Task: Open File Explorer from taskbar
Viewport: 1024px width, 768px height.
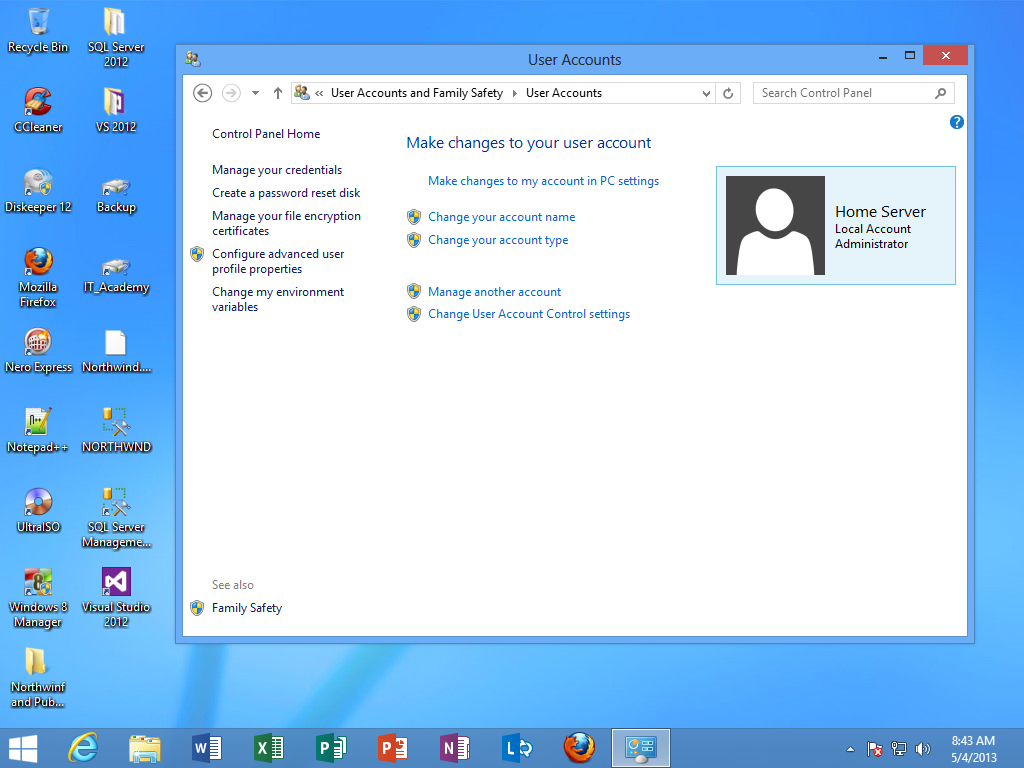Action: click(x=145, y=748)
